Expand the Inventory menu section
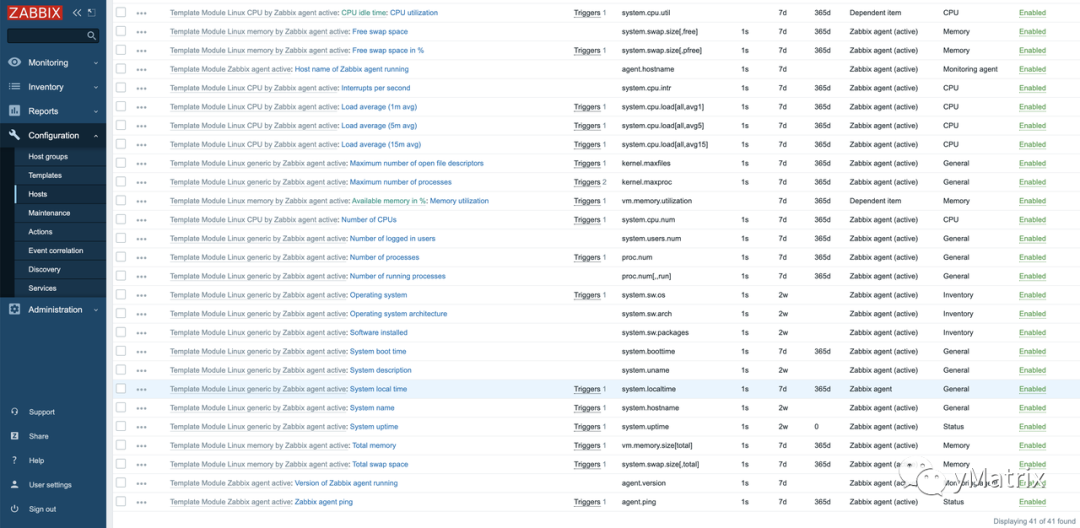The image size is (1080, 528). [x=53, y=87]
